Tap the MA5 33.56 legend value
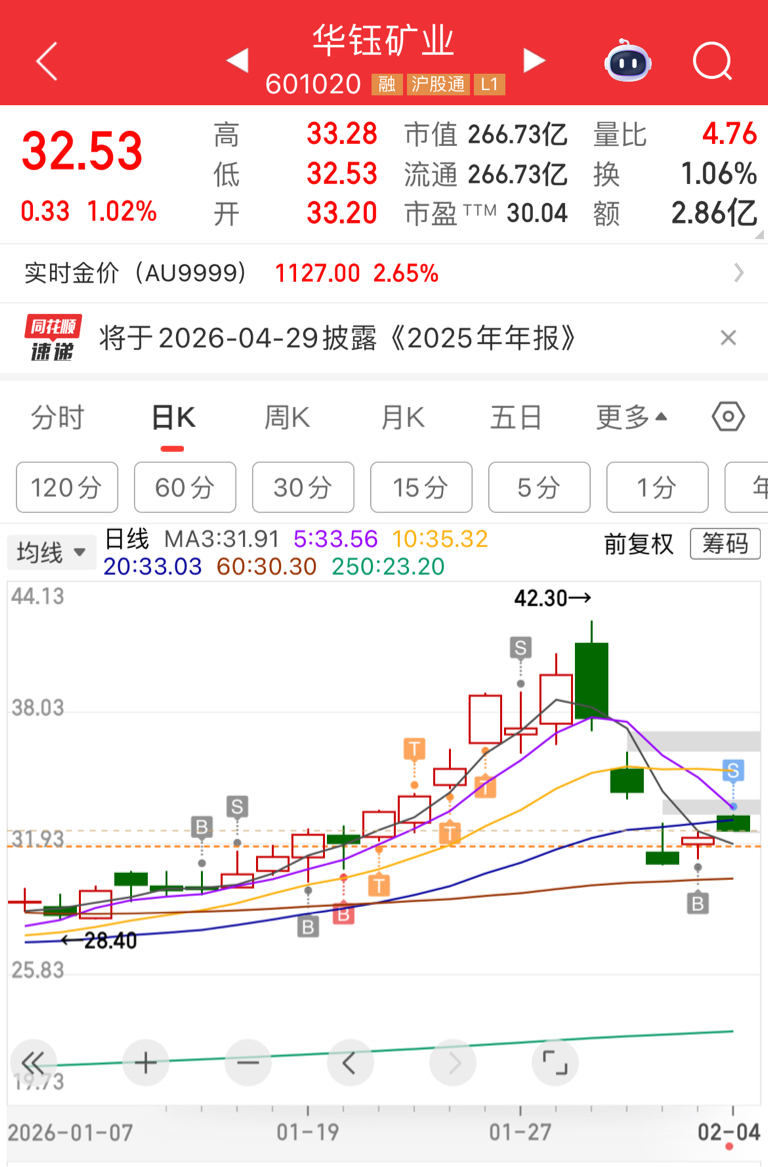 coord(336,539)
